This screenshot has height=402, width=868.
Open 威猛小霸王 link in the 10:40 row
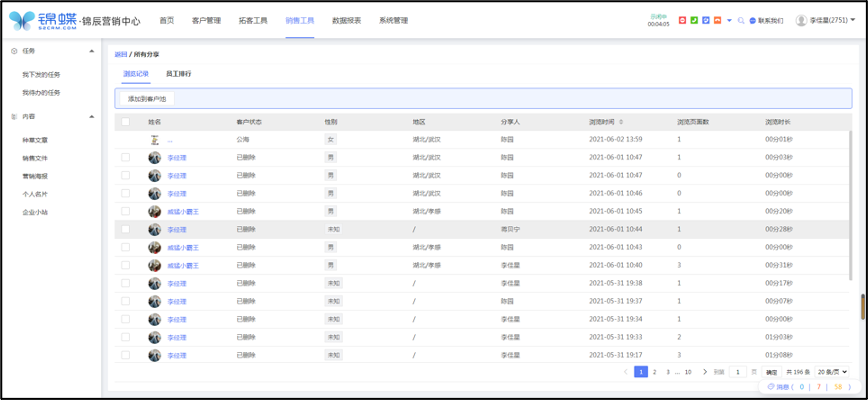tap(183, 265)
